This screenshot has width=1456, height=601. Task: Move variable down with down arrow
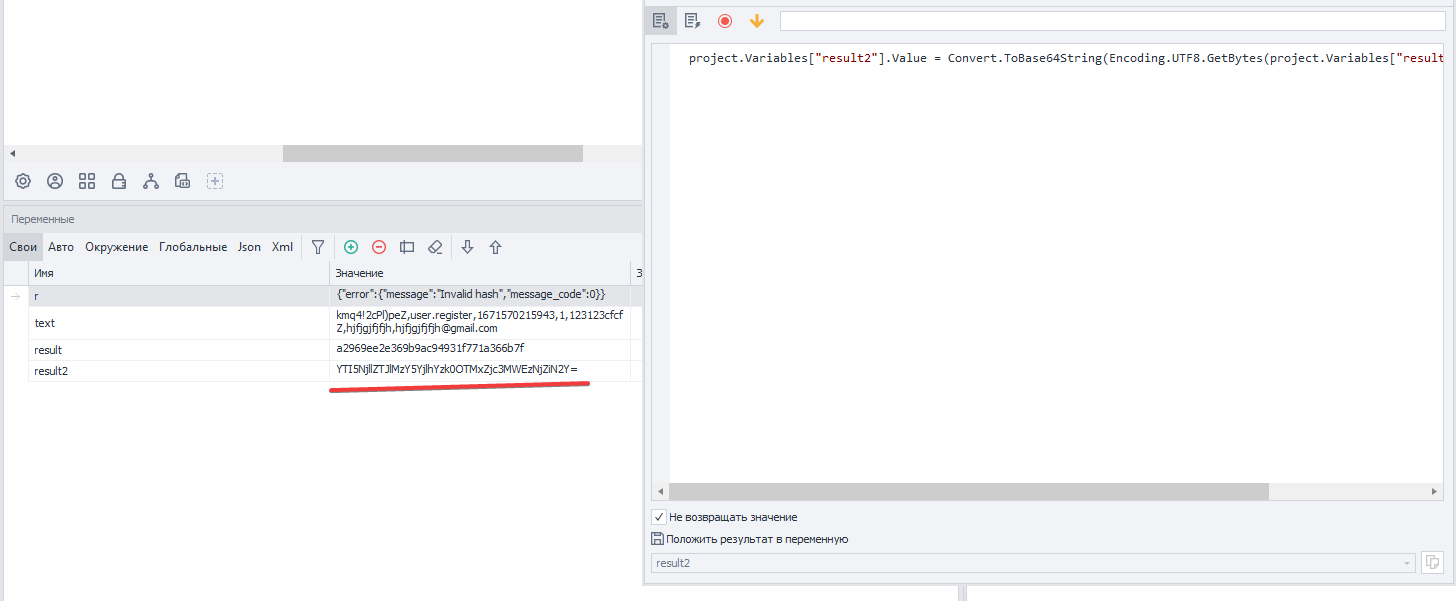point(467,247)
